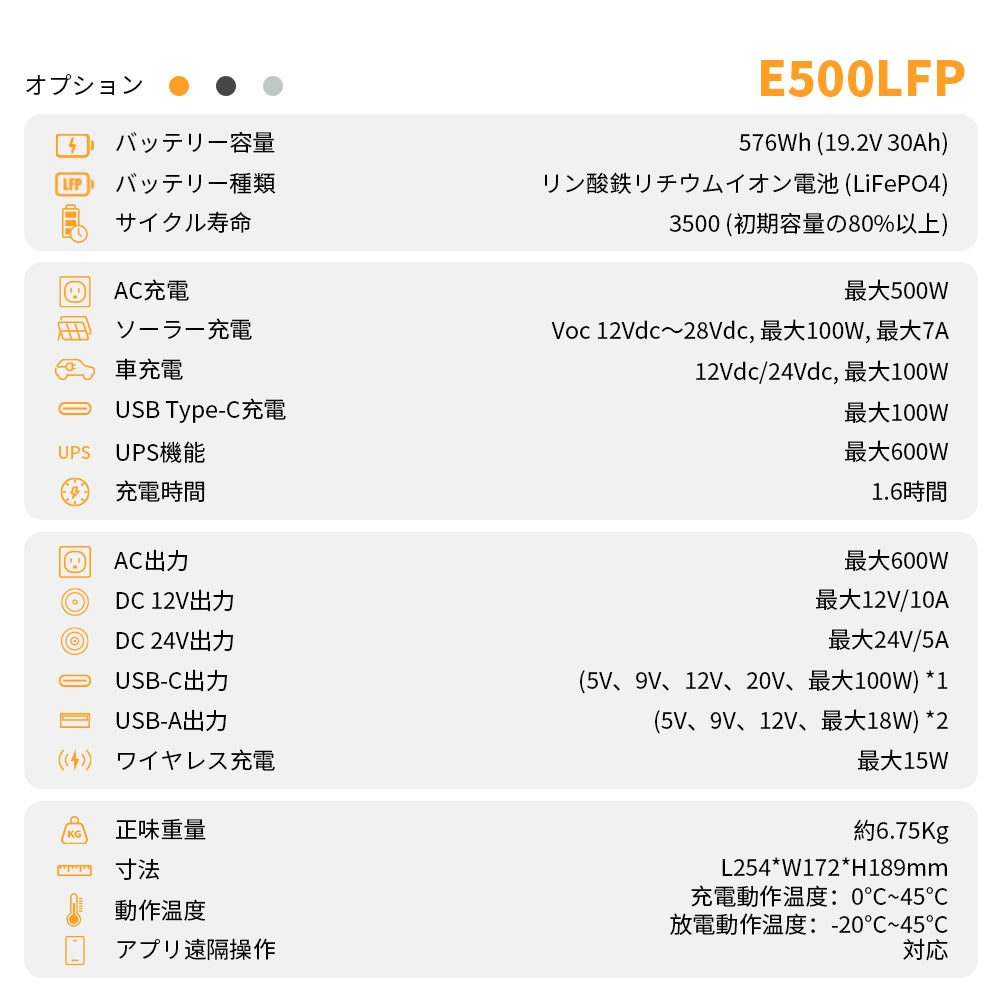The image size is (1000, 1000).
Task: Click the DC 12V output icon
Action: [x=75, y=602]
